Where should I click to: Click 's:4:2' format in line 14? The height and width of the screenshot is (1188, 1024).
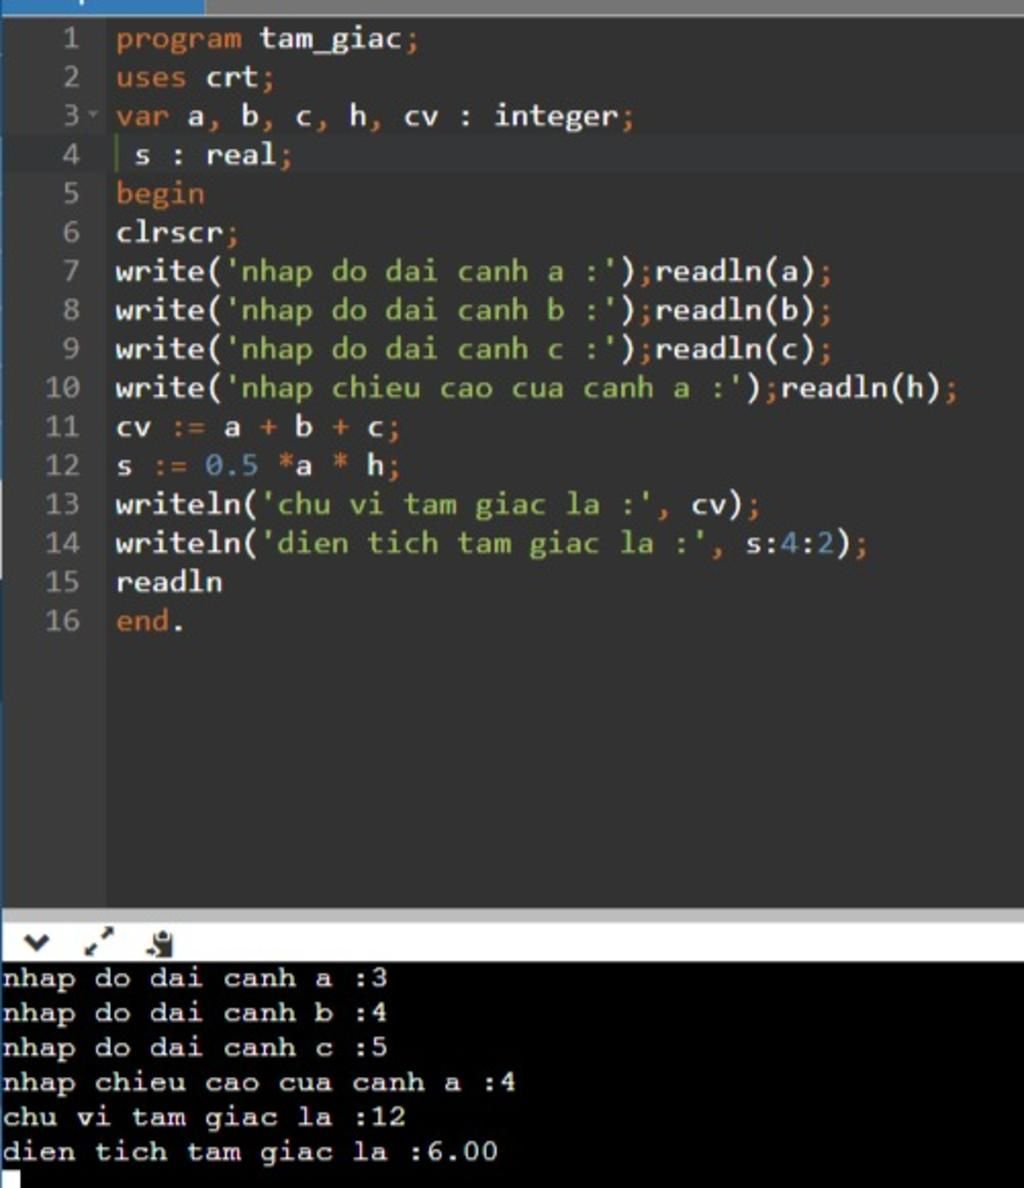pos(789,543)
